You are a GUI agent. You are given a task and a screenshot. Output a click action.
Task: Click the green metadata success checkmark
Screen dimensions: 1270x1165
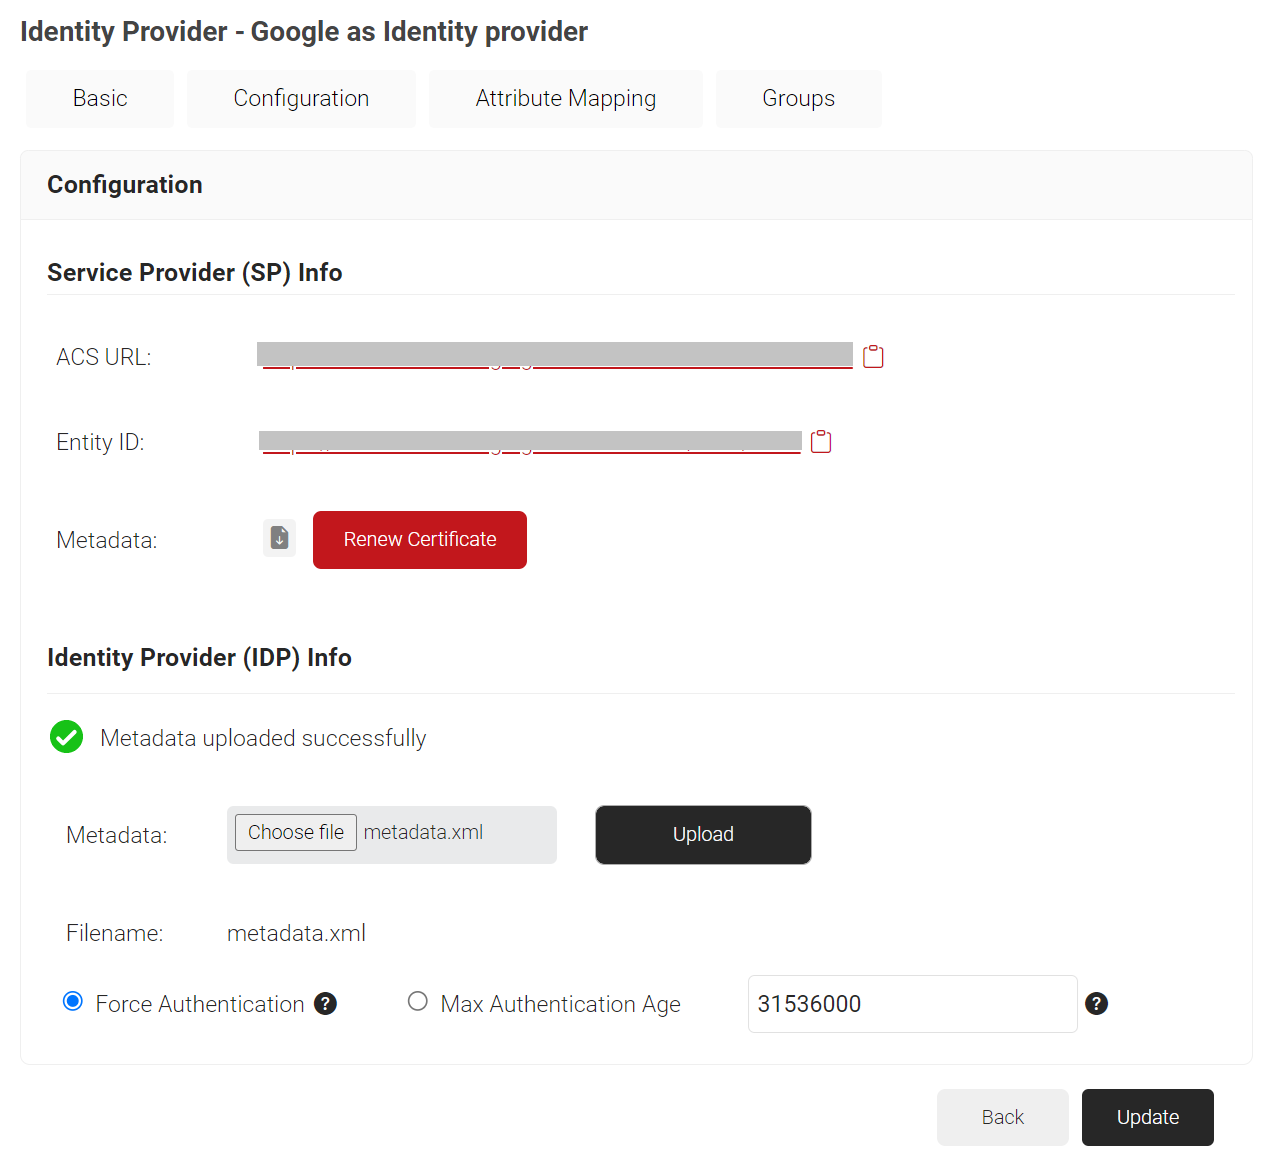pos(67,738)
